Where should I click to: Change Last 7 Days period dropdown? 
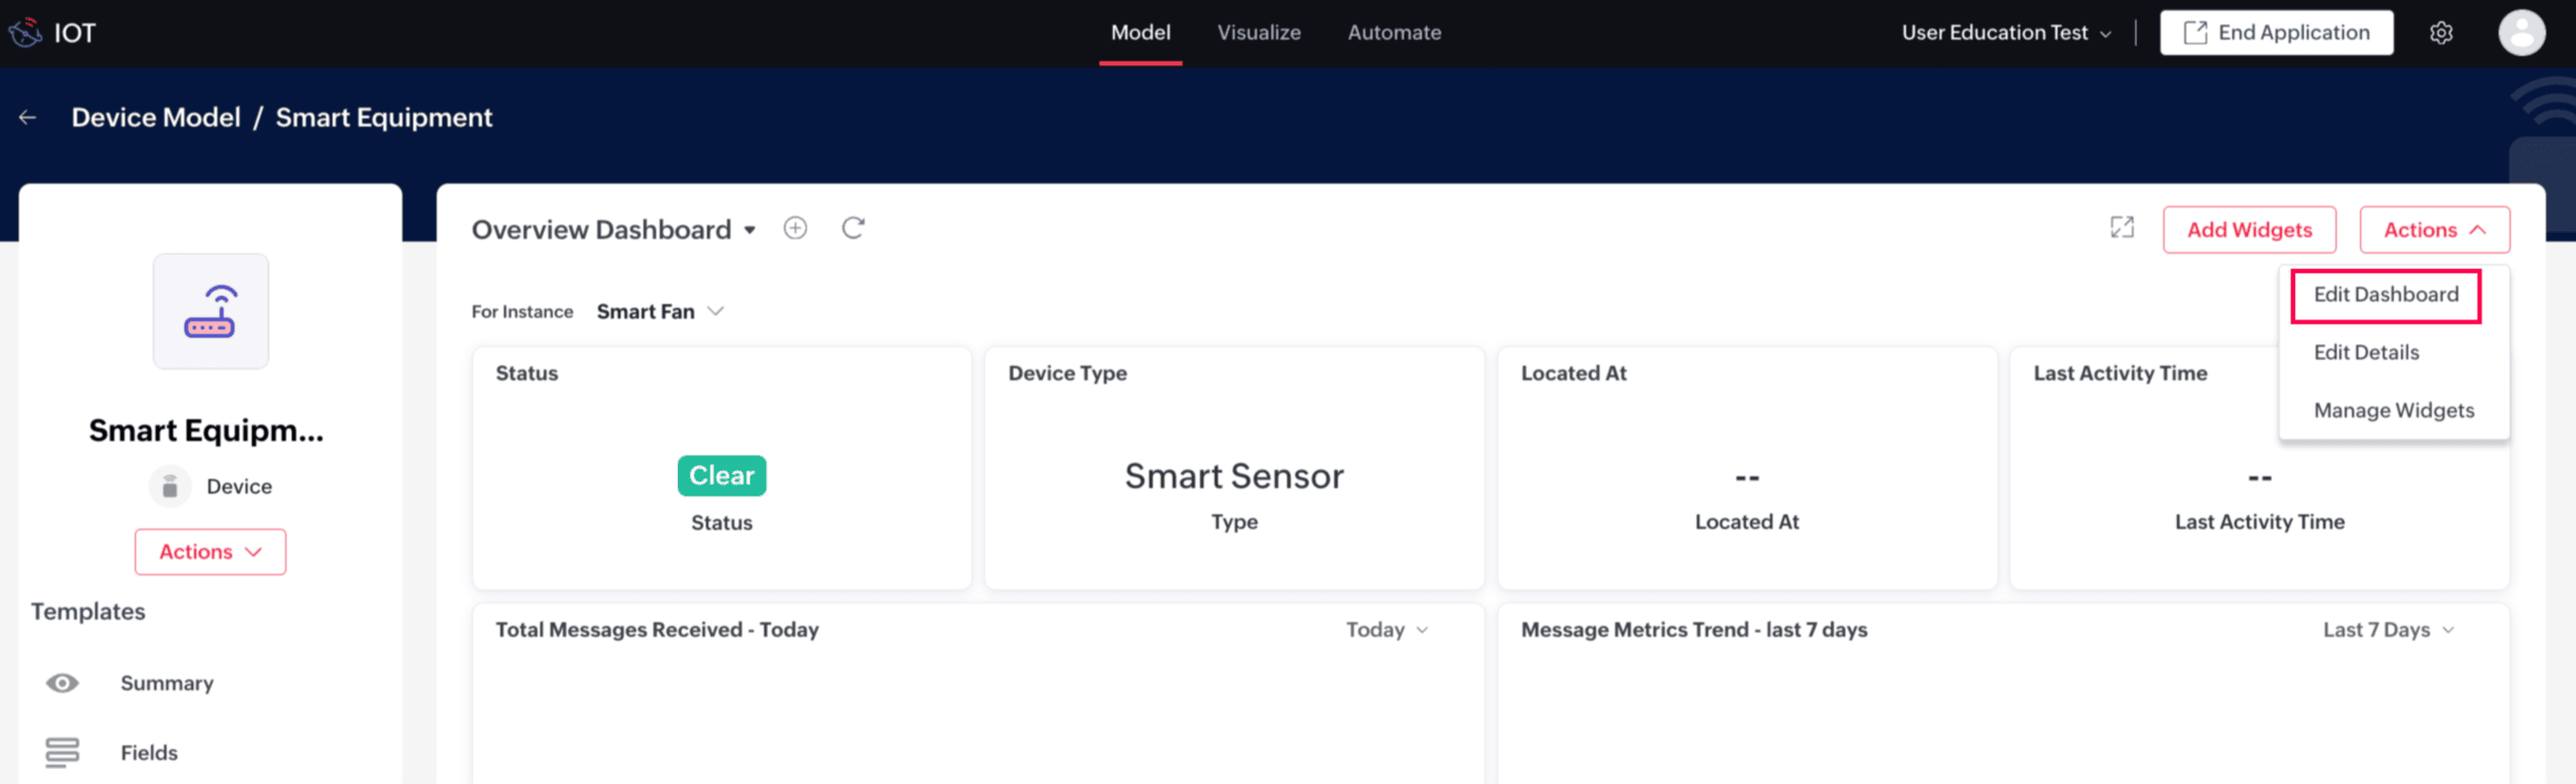point(2388,630)
